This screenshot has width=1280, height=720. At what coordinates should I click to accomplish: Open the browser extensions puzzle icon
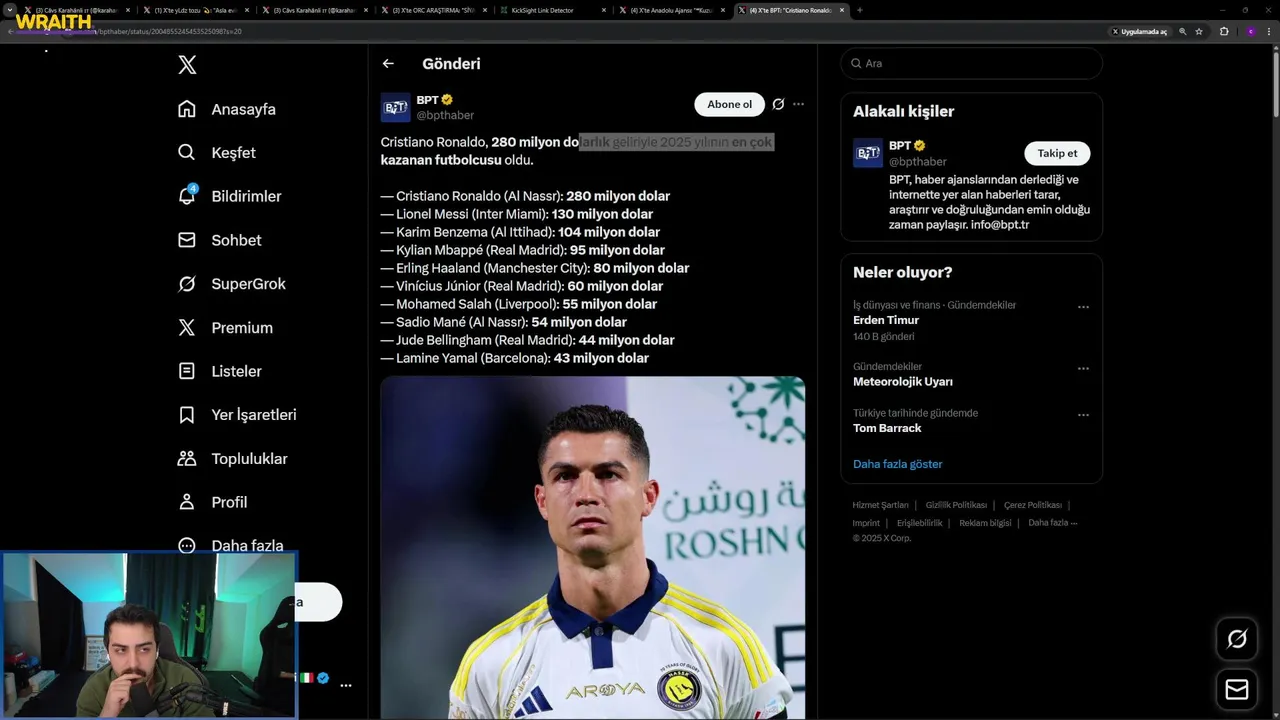point(1224,31)
